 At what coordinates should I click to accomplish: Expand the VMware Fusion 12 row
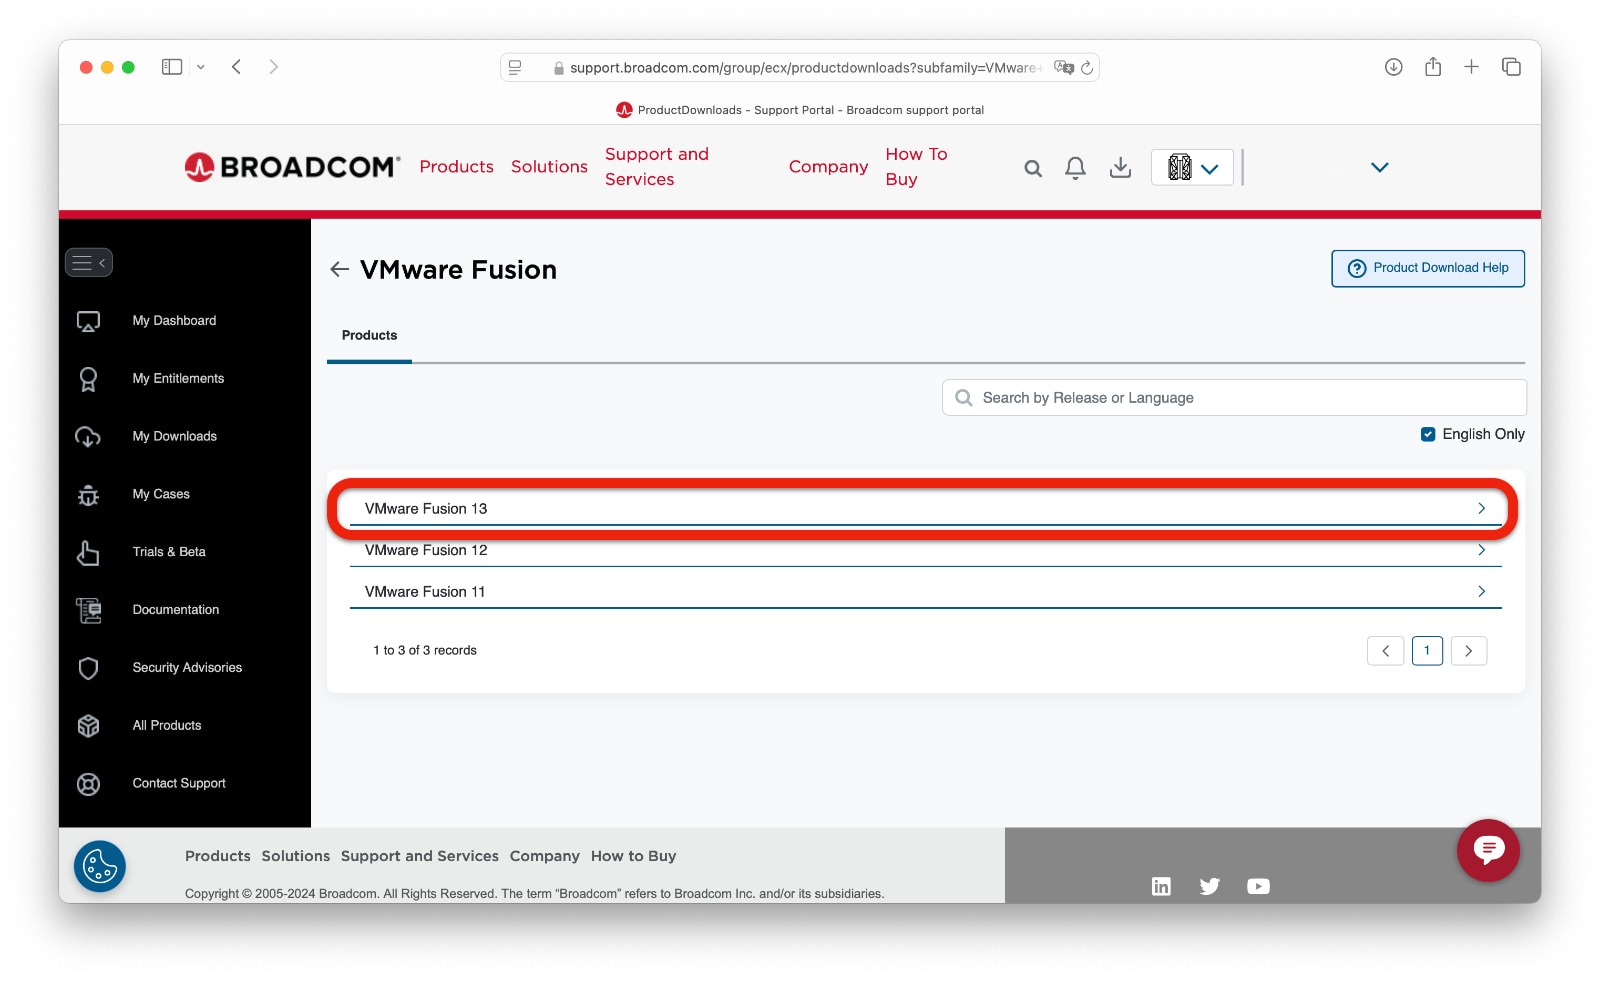coord(925,551)
